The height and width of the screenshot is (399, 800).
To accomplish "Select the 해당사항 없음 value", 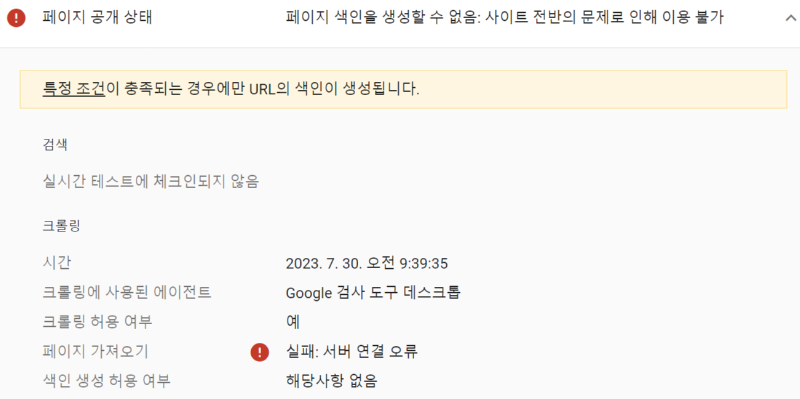I will pyautogui.click(x=332, y=381).
